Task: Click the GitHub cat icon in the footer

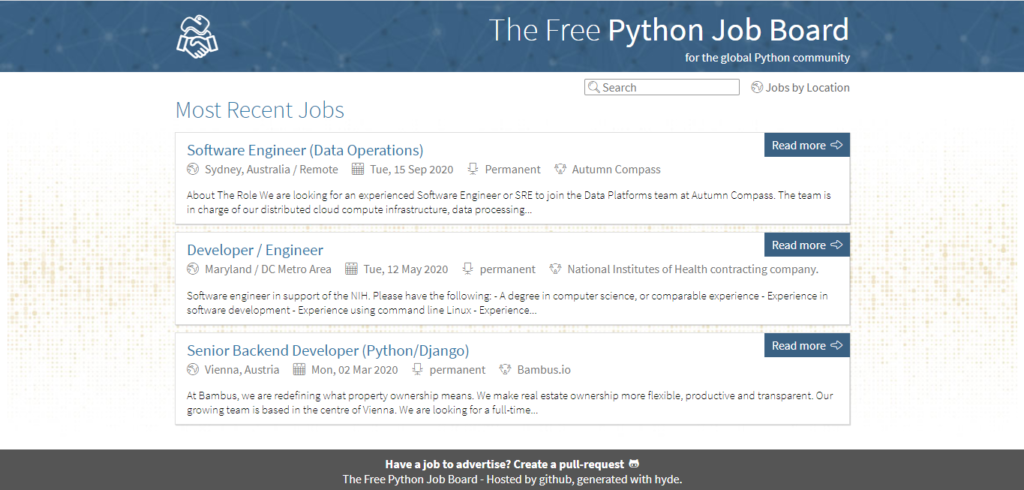Action: pos(633,464)
